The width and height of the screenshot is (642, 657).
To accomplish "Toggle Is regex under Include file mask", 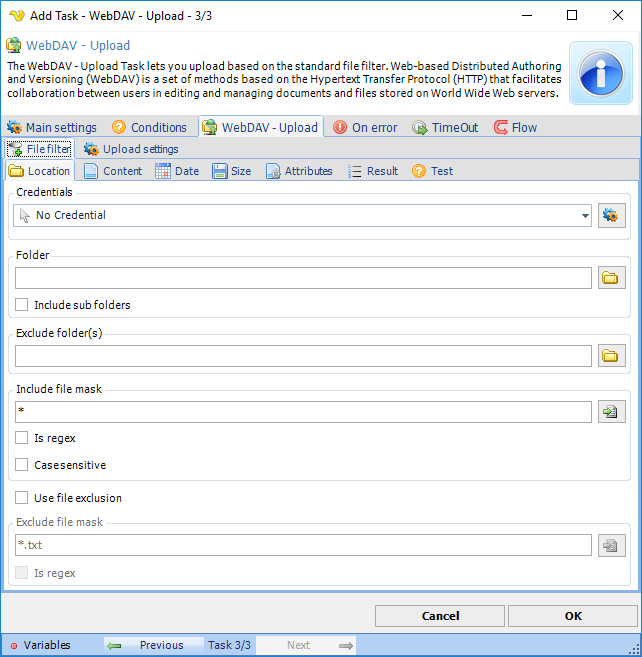I will point(21,438).
